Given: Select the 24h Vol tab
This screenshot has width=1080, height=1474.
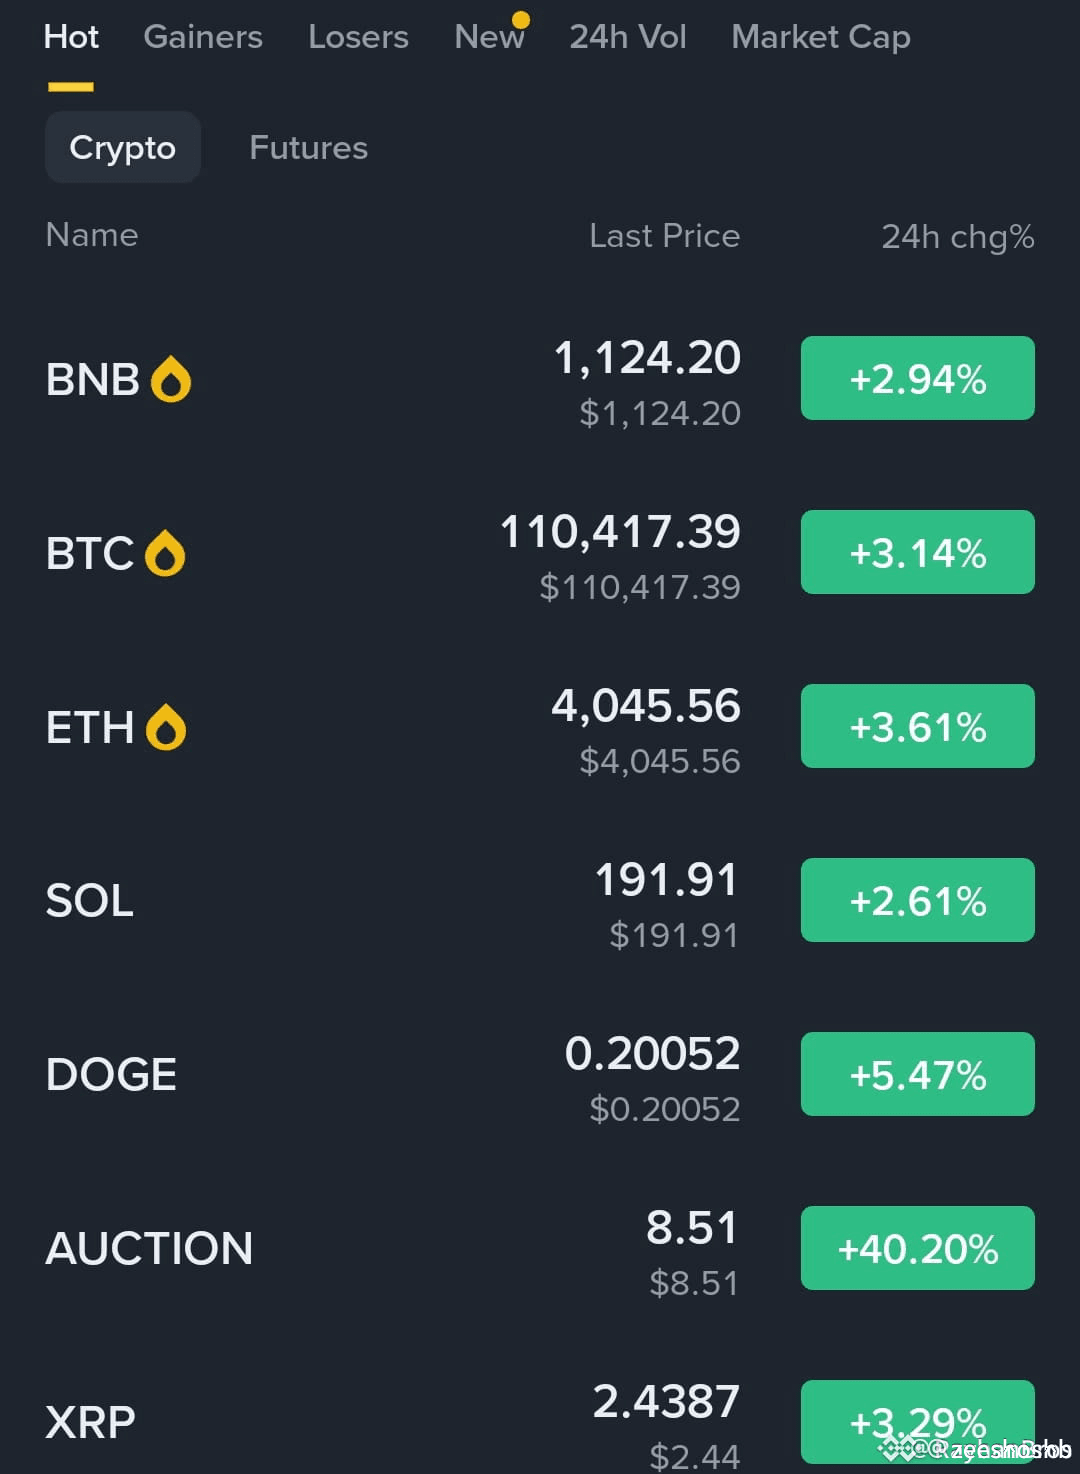Looking at the screenshot, I should coord(628,37).
